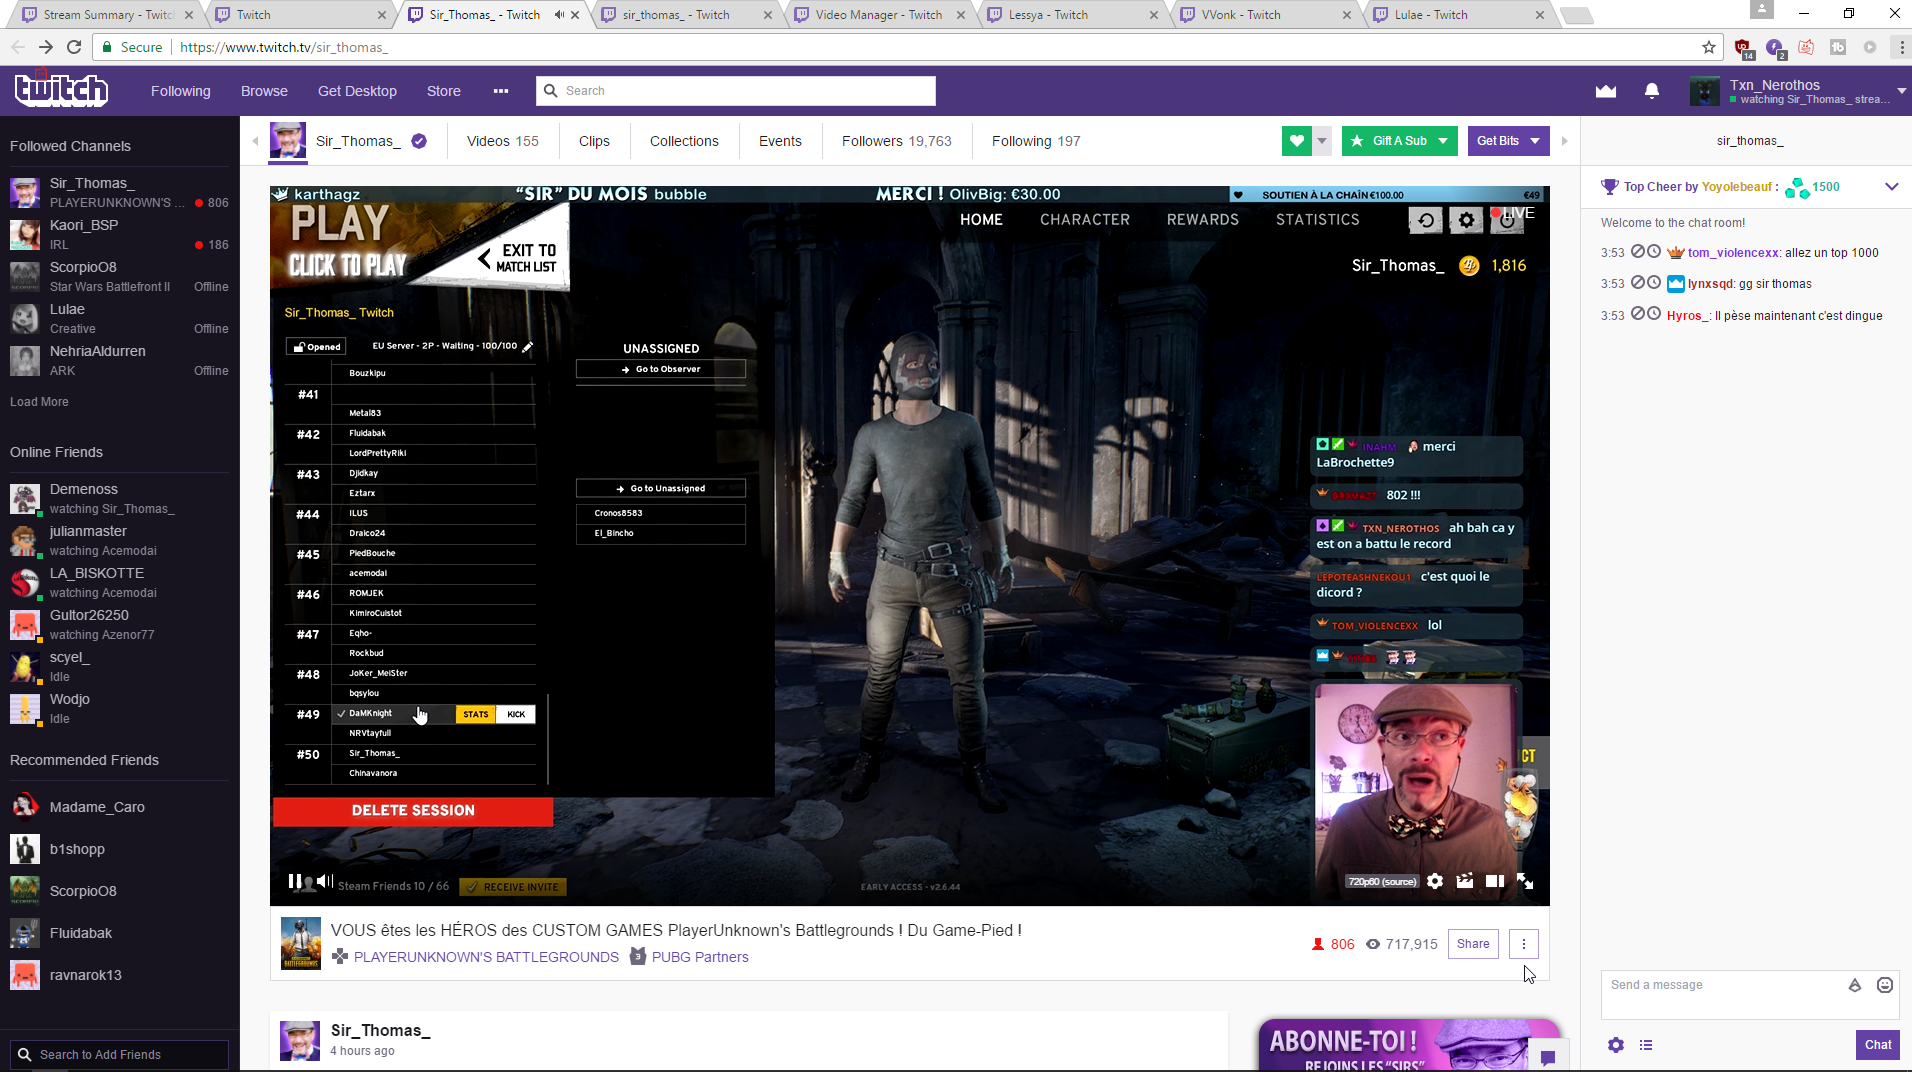
Task: Enter fullscreen on the video player
Action: (1525, 881)
